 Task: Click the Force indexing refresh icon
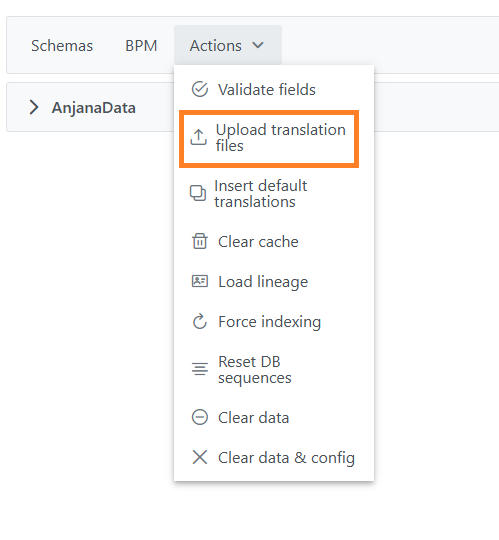point(200,321)
